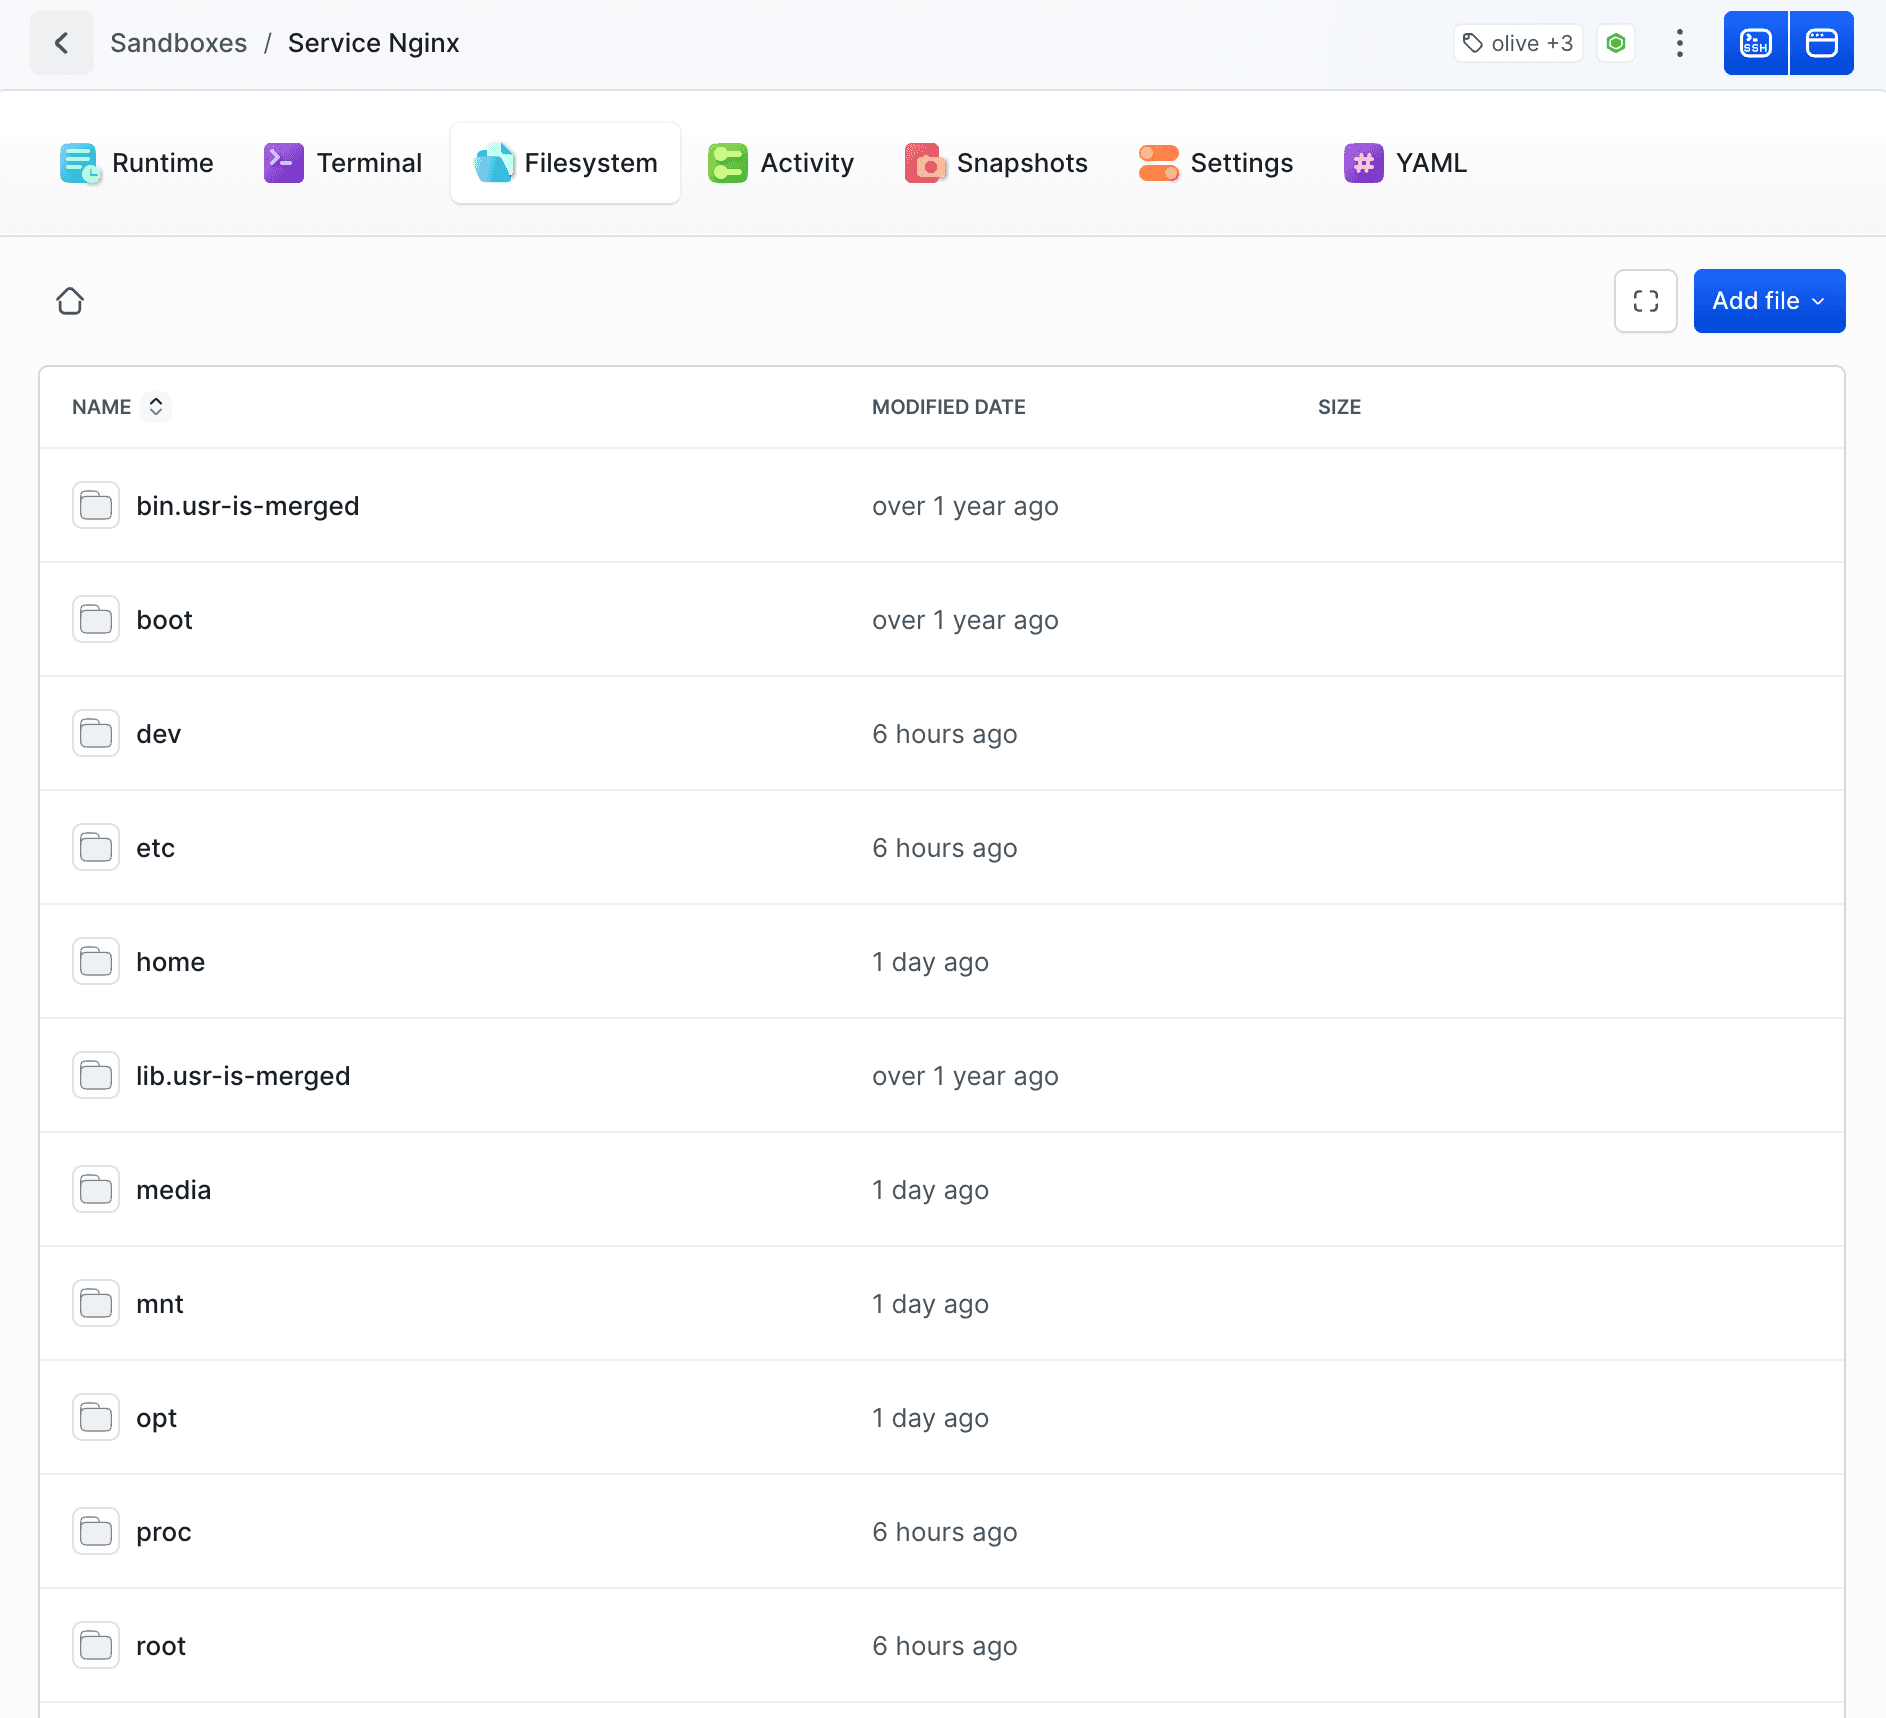This screenshot has width=1886, height=1718.
Task: Select the YAML tab
Action: click(1405, 163)
